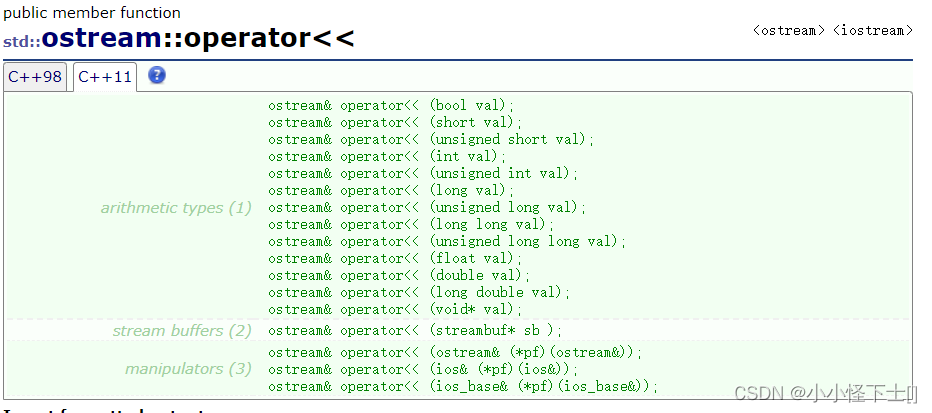Click the '(short val)' overload line
Screen dimensions: 932x413
395,123
